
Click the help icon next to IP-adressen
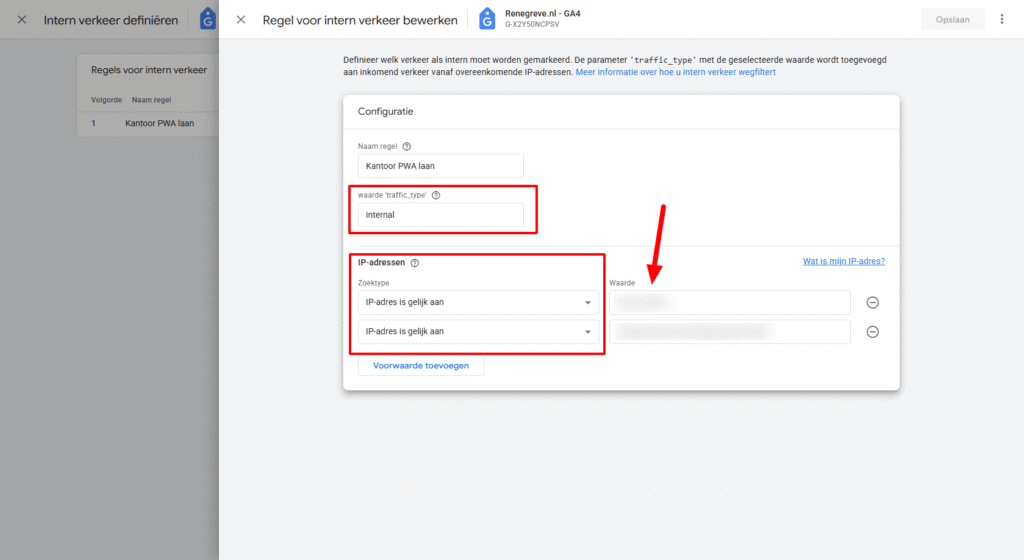point(414,263)
